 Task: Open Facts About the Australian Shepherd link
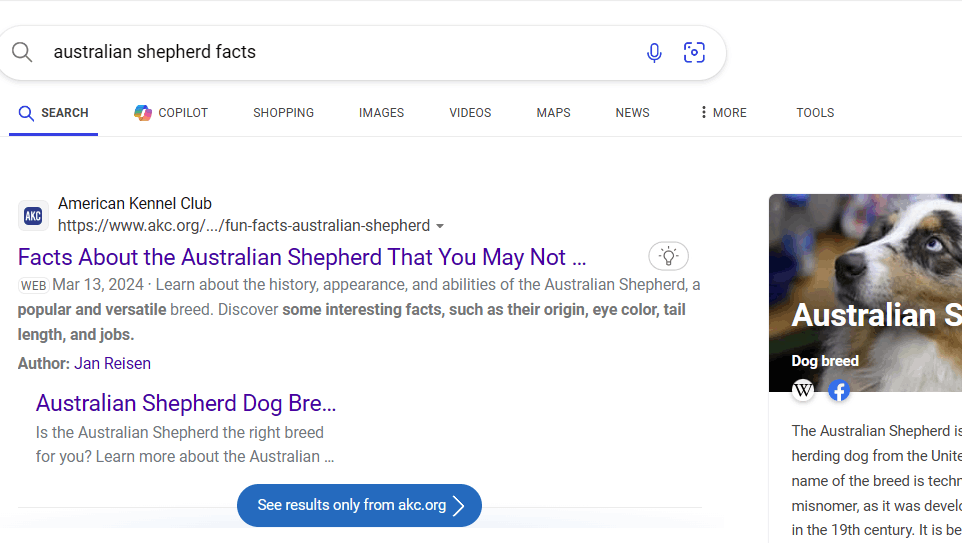point(302,257)
